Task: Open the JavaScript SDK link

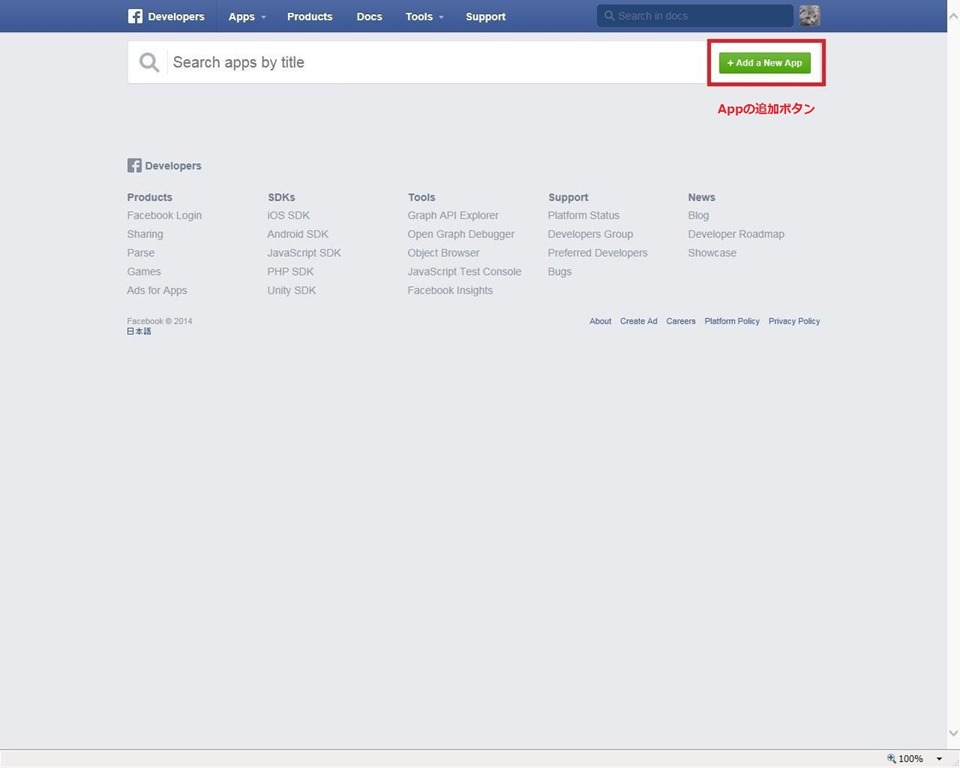Action: coord(304,253)
